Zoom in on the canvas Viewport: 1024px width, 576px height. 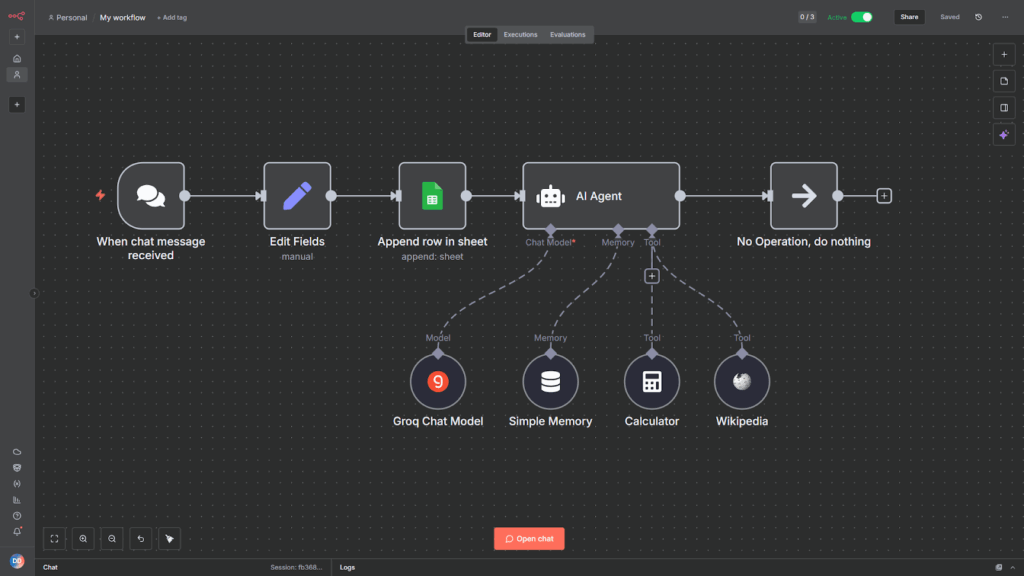[83, 539]
